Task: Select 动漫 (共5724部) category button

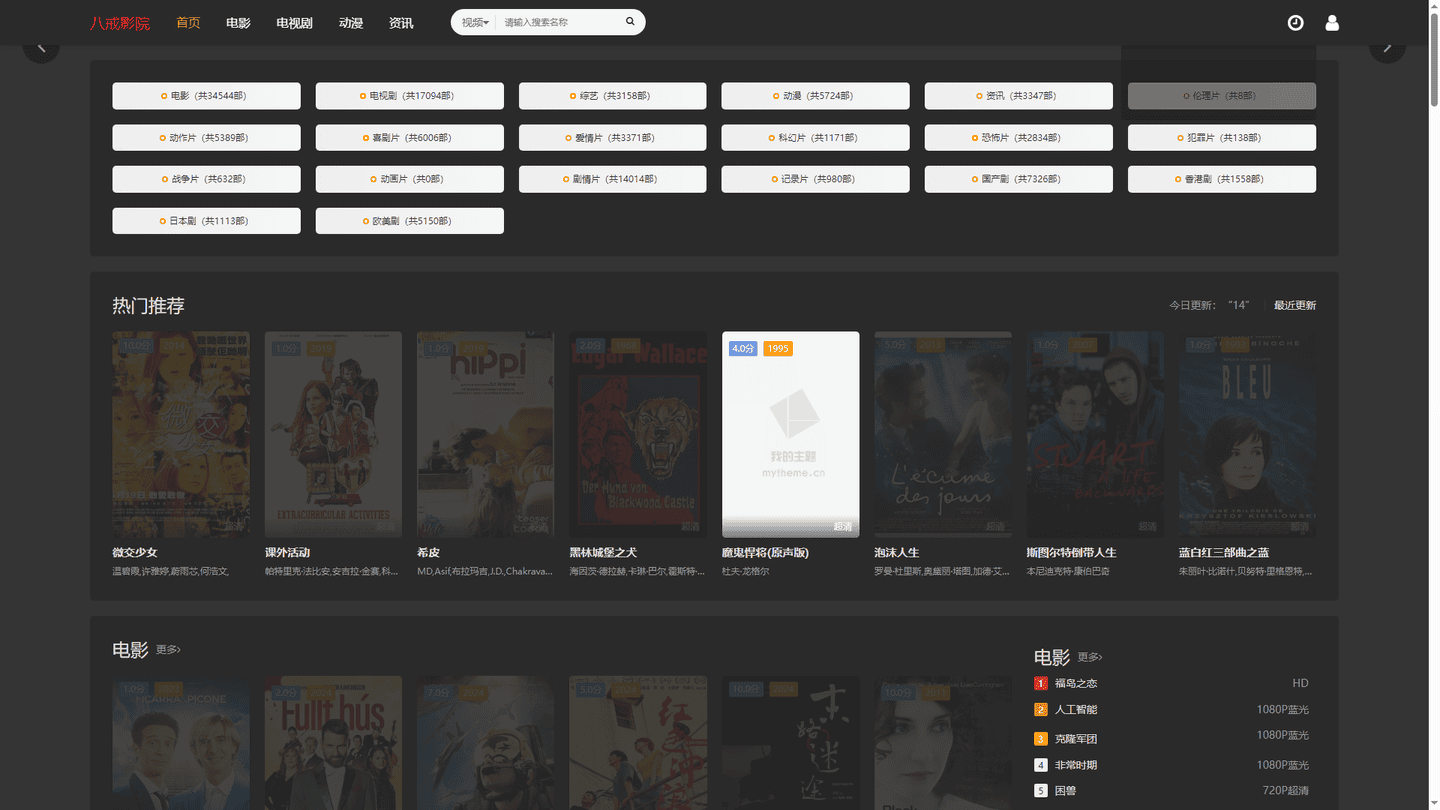Action: pos(815,96)
